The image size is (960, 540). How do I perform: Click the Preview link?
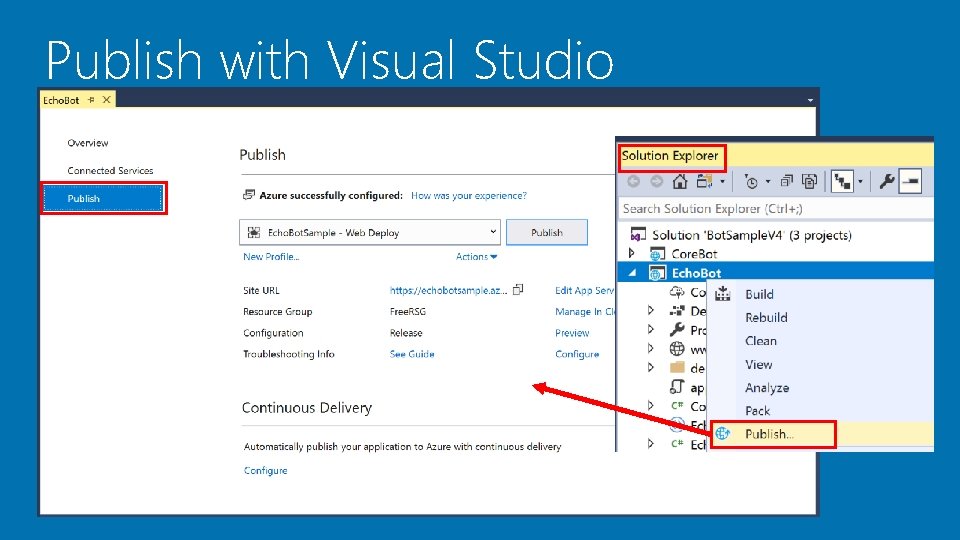pyautogui.click(x=572, y=333)
